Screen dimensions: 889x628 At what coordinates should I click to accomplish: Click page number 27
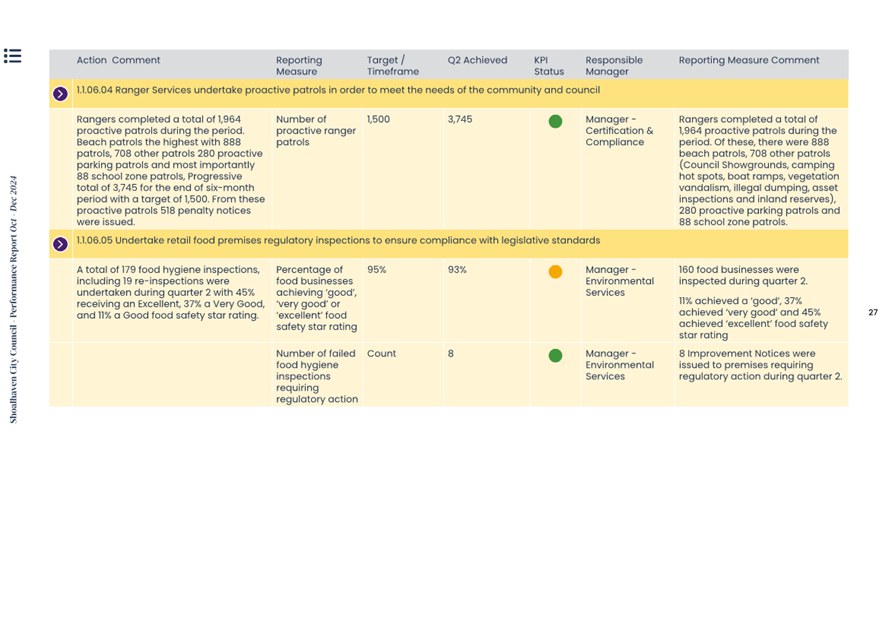pyautogui.click(x=872, y=313)
